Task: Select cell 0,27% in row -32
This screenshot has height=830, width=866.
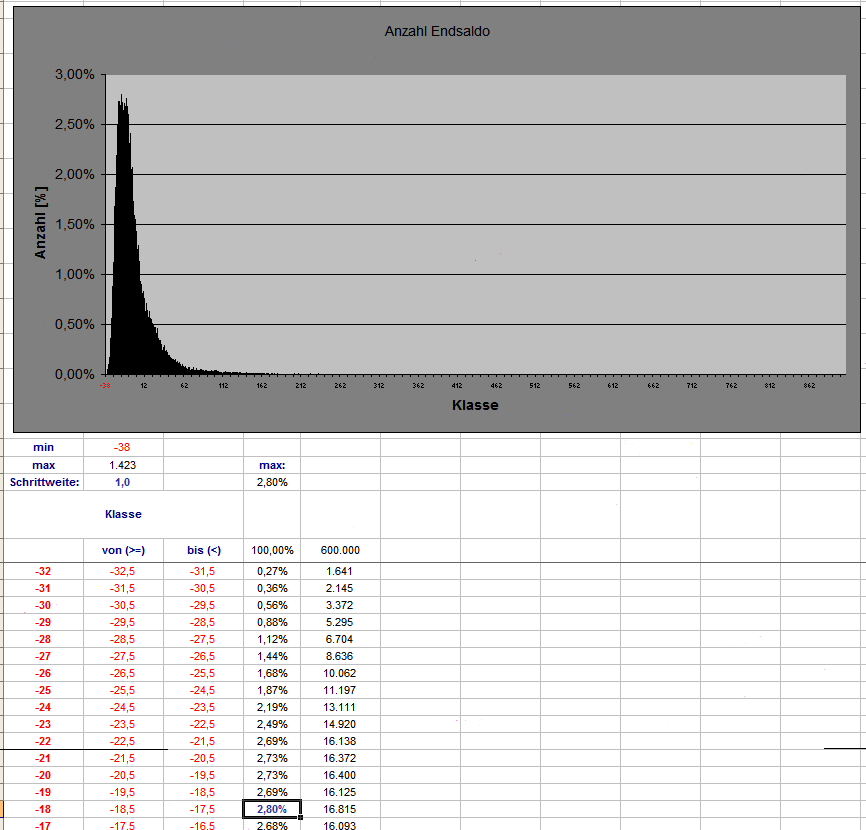Action: pyautogui.click(x=272, y=571)
